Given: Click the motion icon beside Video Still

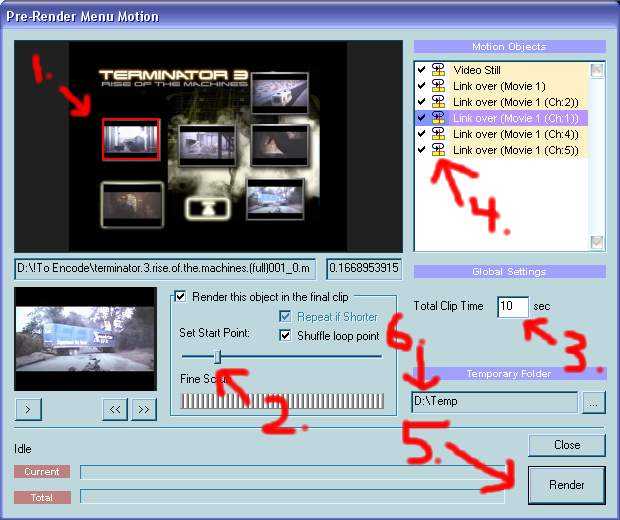Looking at the screenshot, I should click(438, 70).
